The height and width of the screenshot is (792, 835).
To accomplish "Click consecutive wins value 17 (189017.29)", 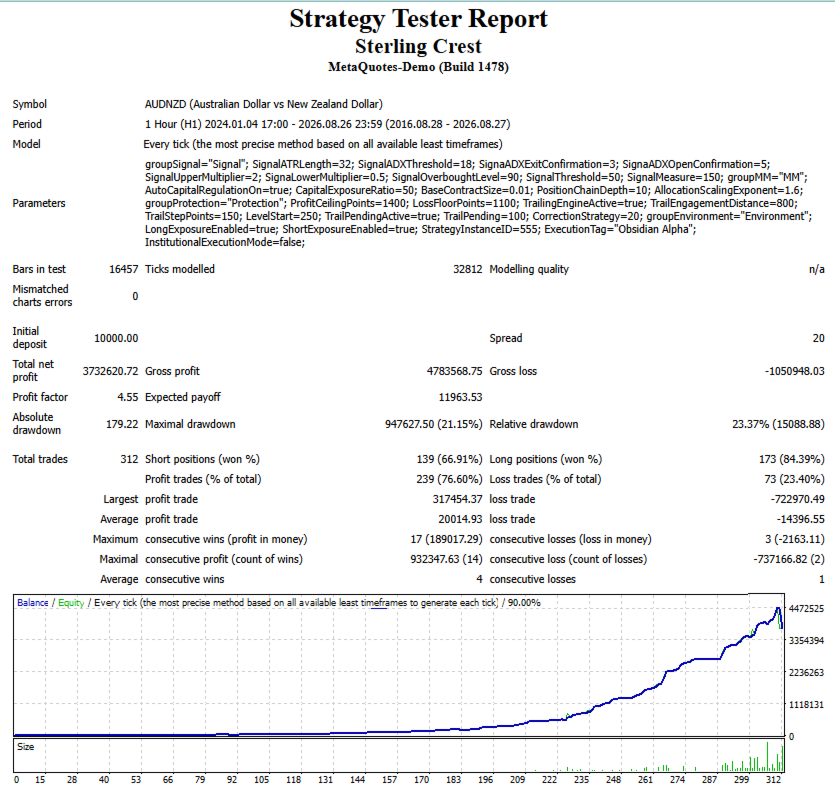I will point(446,540).
